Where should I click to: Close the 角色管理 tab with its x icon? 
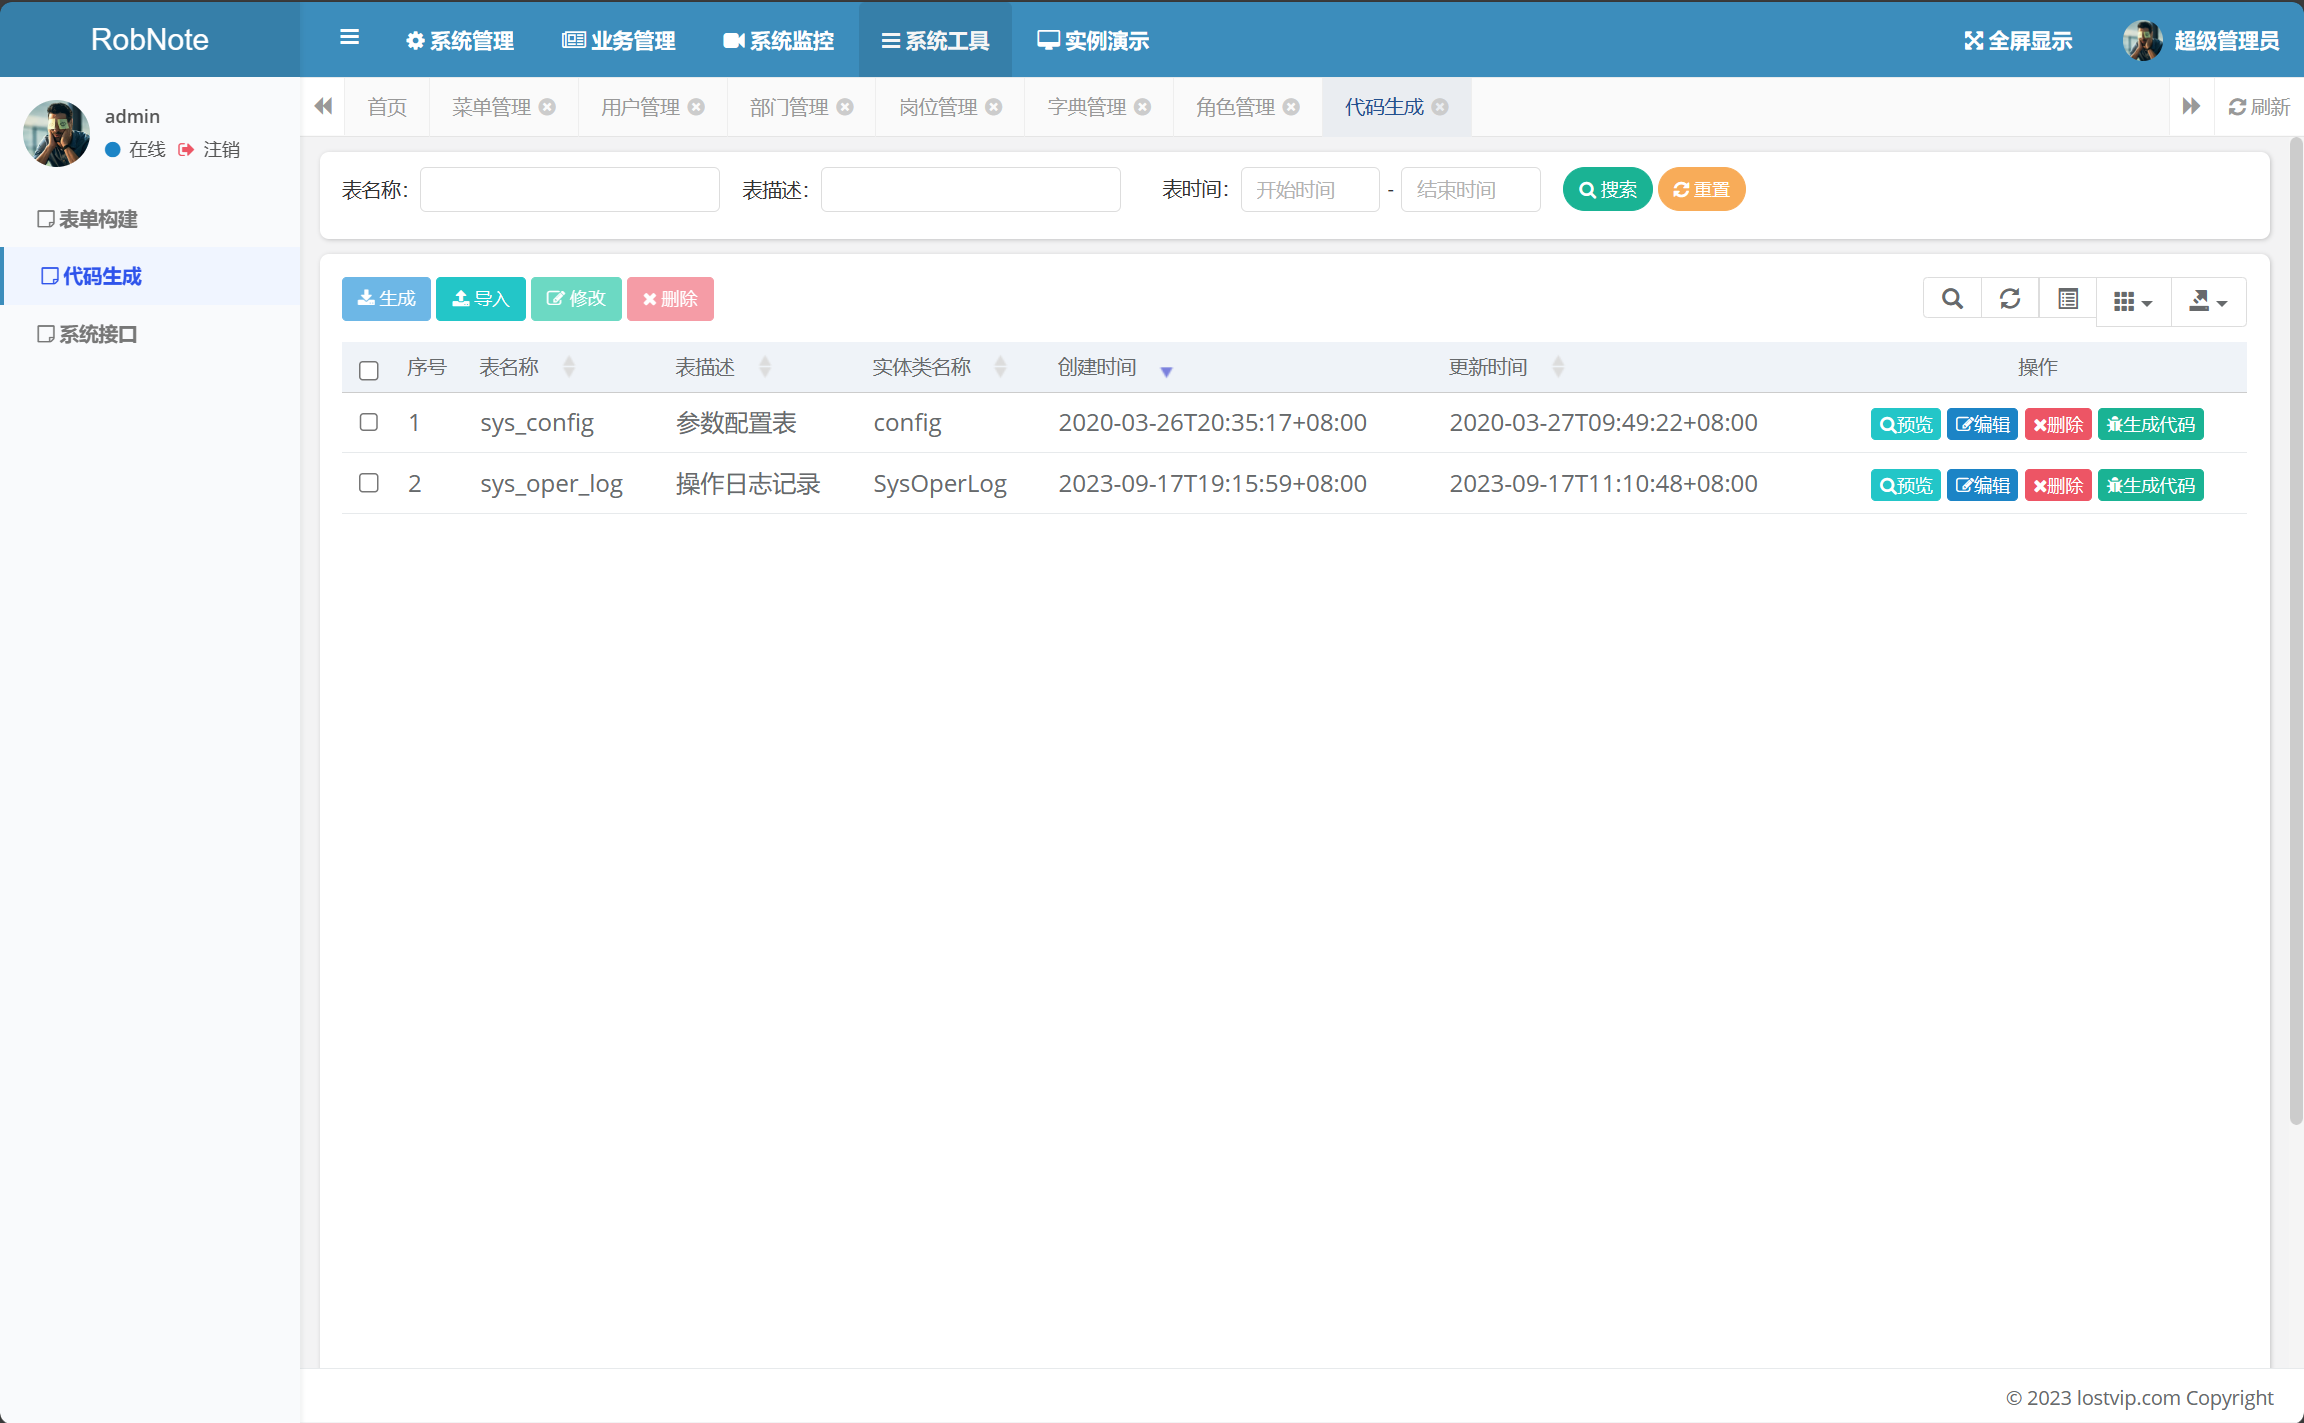1291,107
